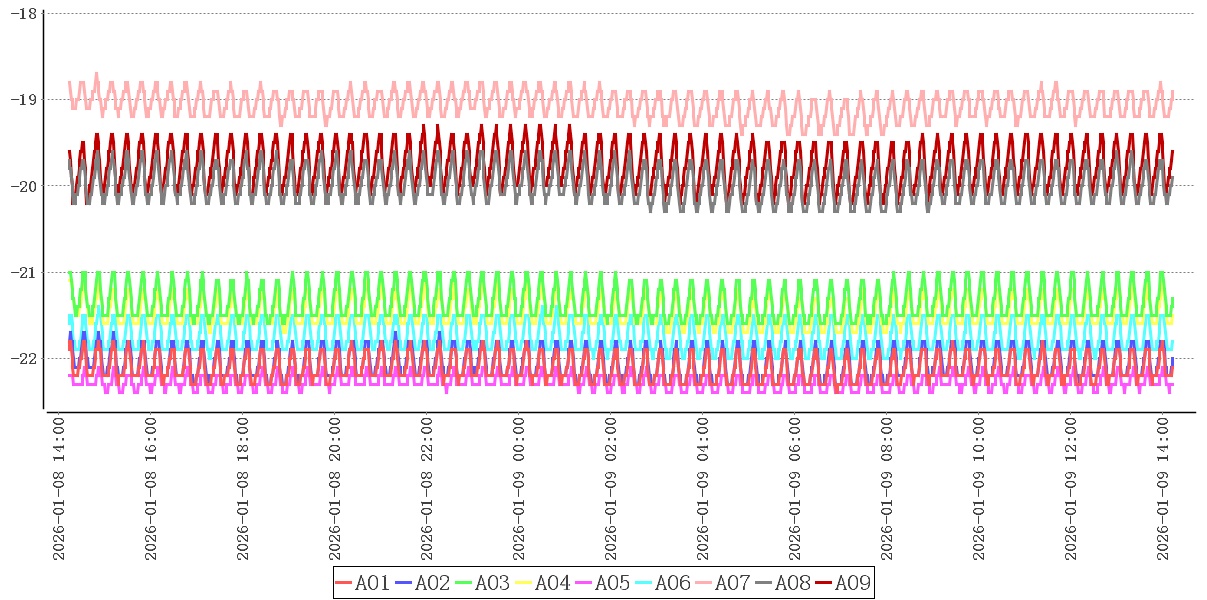Select the 2026-01-09 14:00 final tick label
The height and width of the screenshot is (600, 1207).
tap(1163, 488)
